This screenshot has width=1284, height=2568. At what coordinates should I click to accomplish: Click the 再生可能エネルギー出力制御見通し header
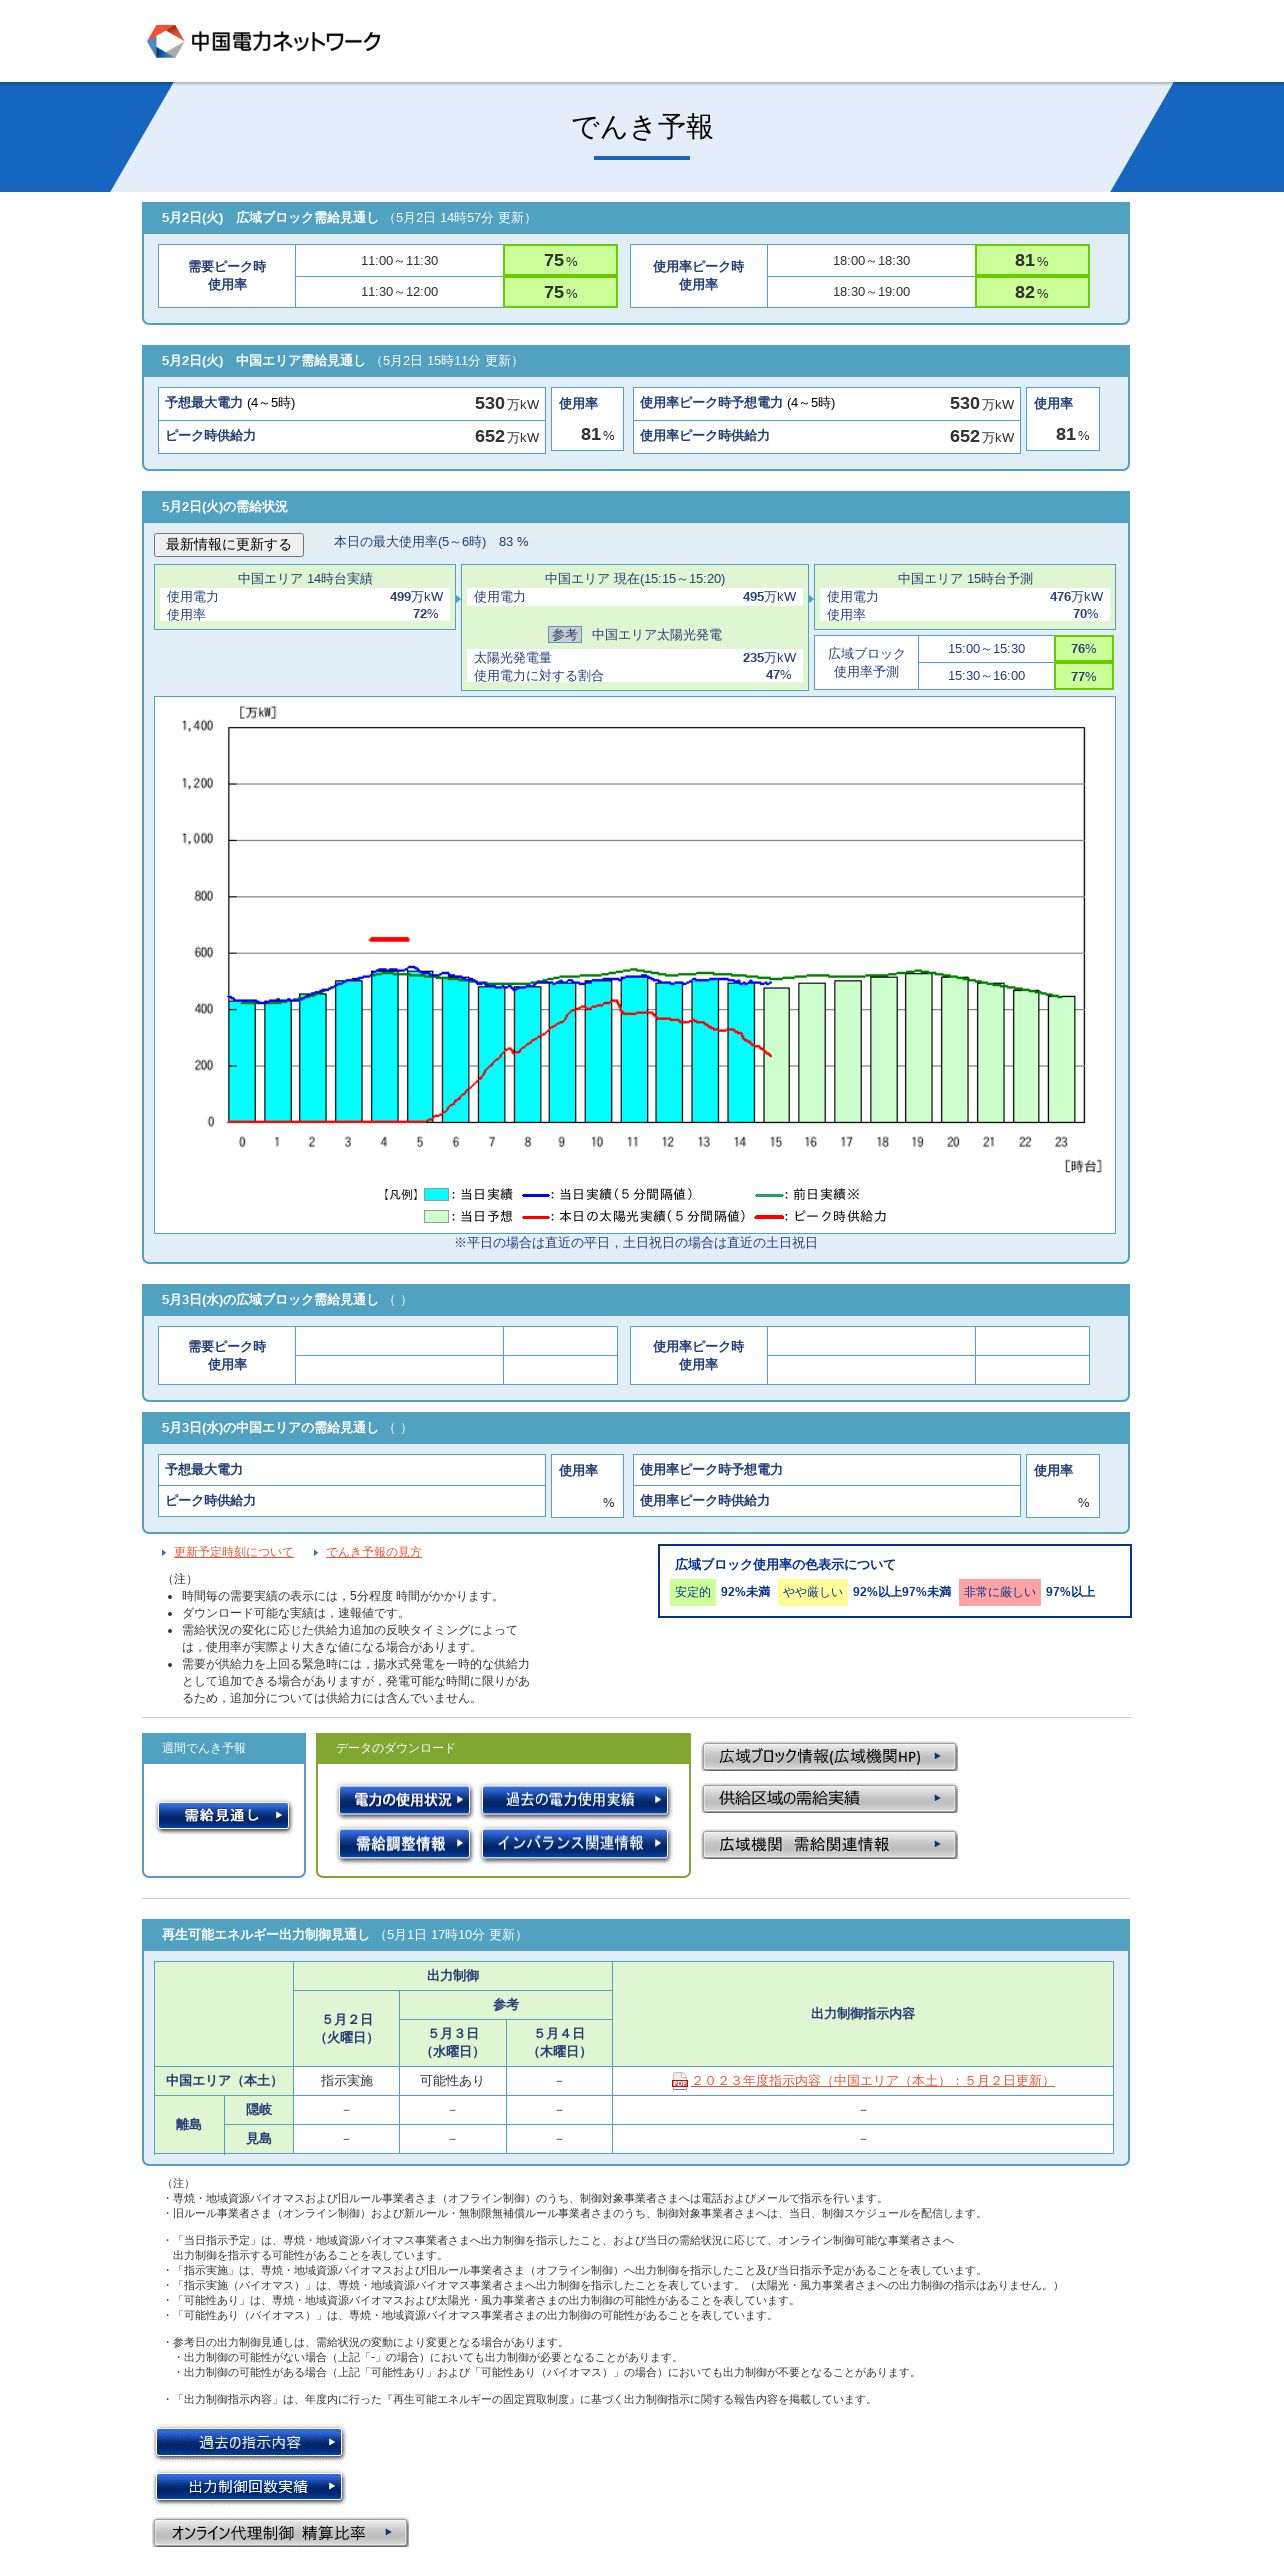636,1935
